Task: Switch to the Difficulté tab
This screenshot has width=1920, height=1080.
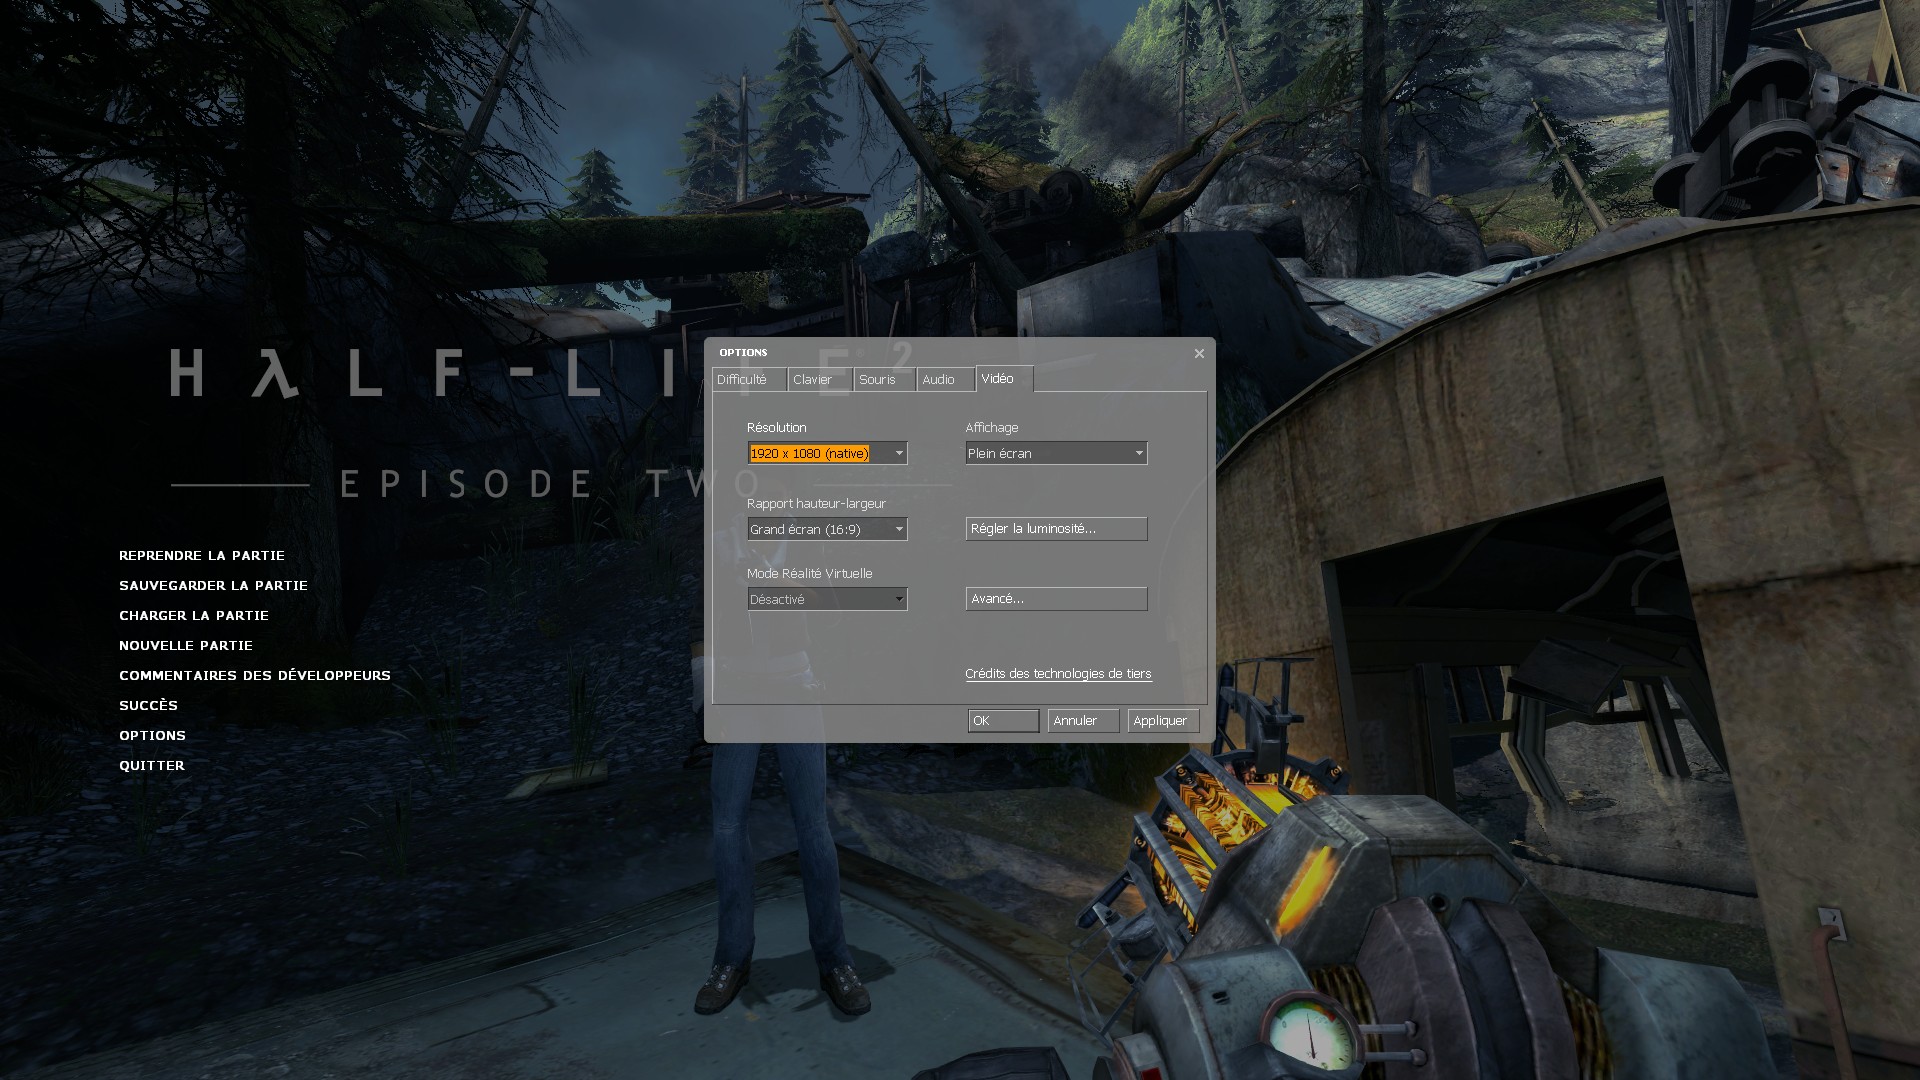Action: click(x=747, y=380)
